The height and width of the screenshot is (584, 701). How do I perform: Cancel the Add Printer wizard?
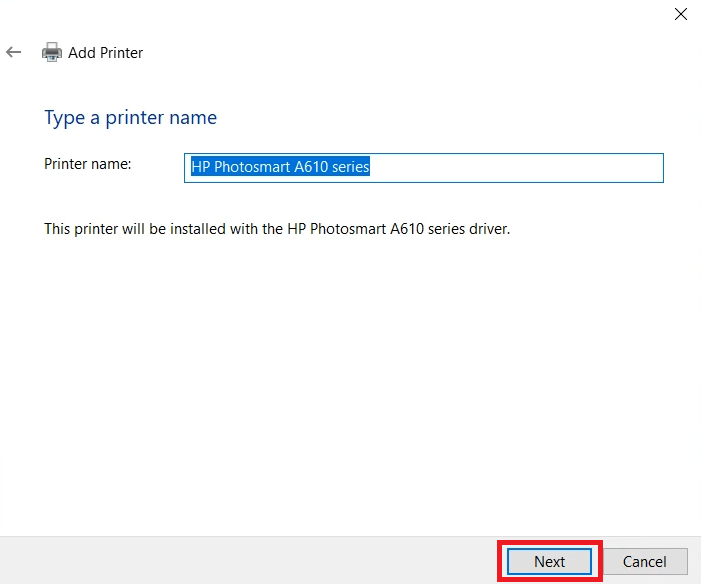pyautogui.click(x=645, y=561)
